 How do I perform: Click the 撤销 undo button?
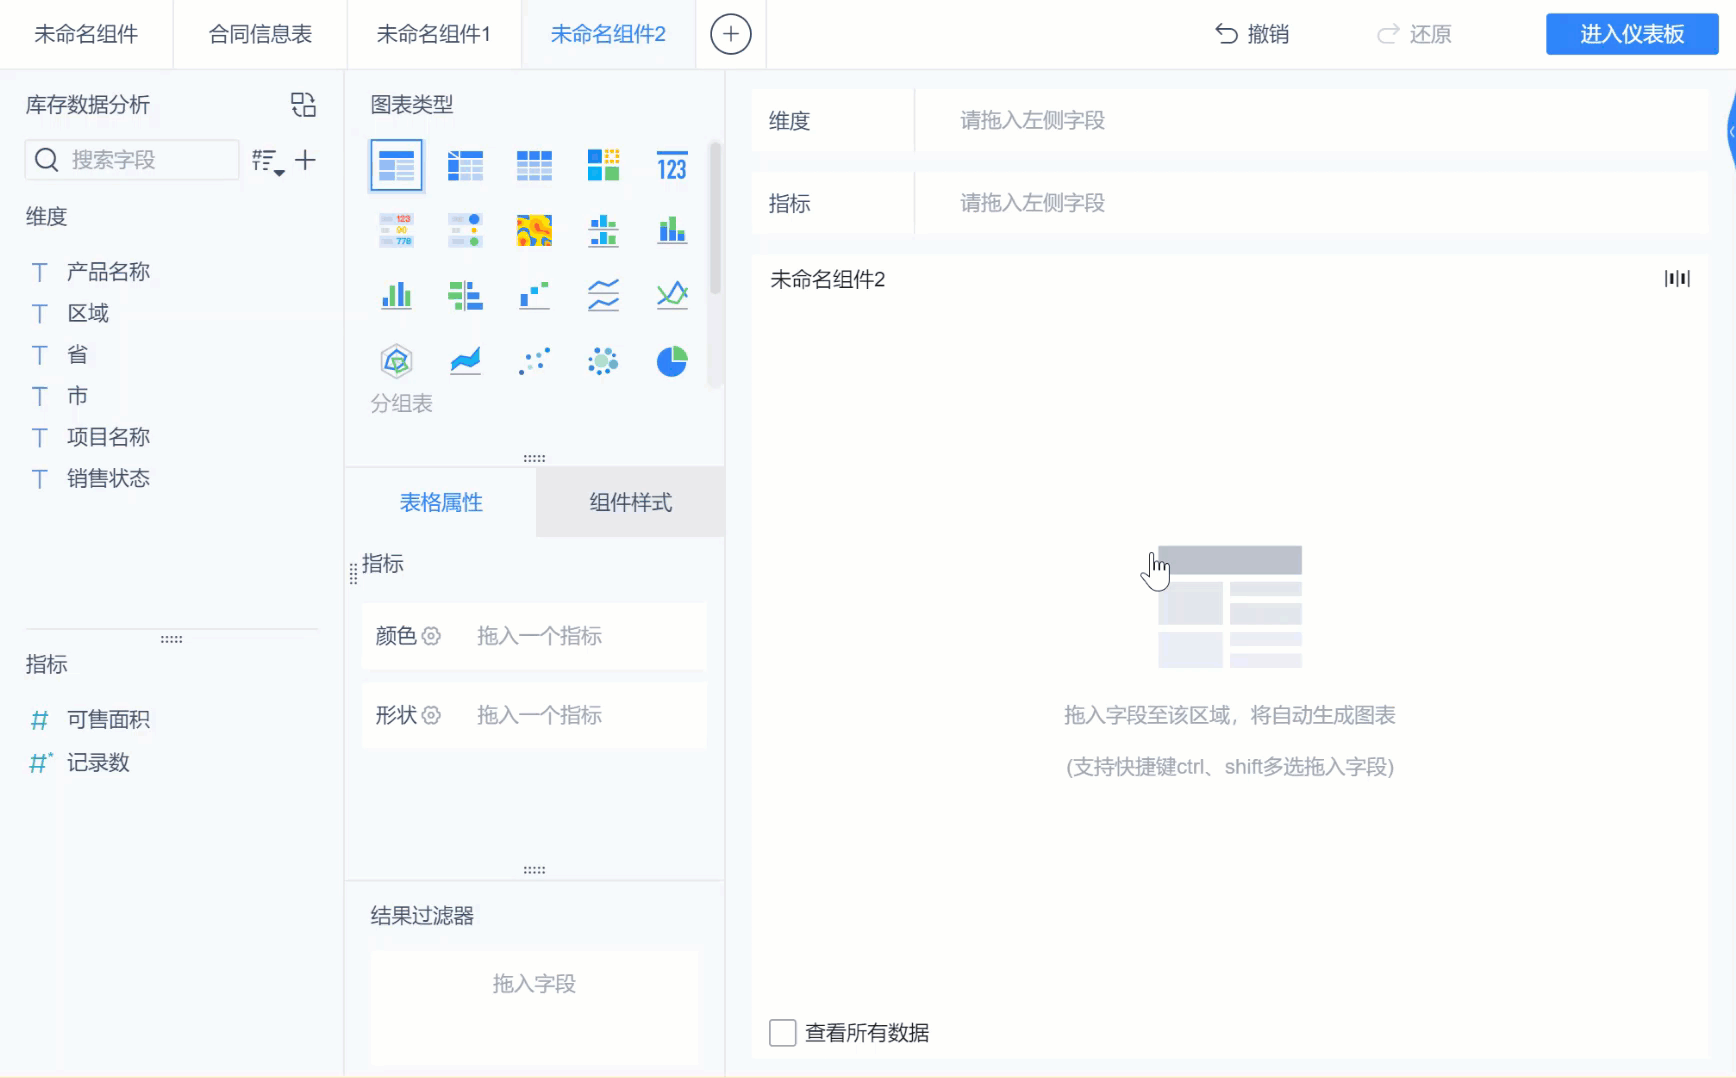(x=1250, y=33)
